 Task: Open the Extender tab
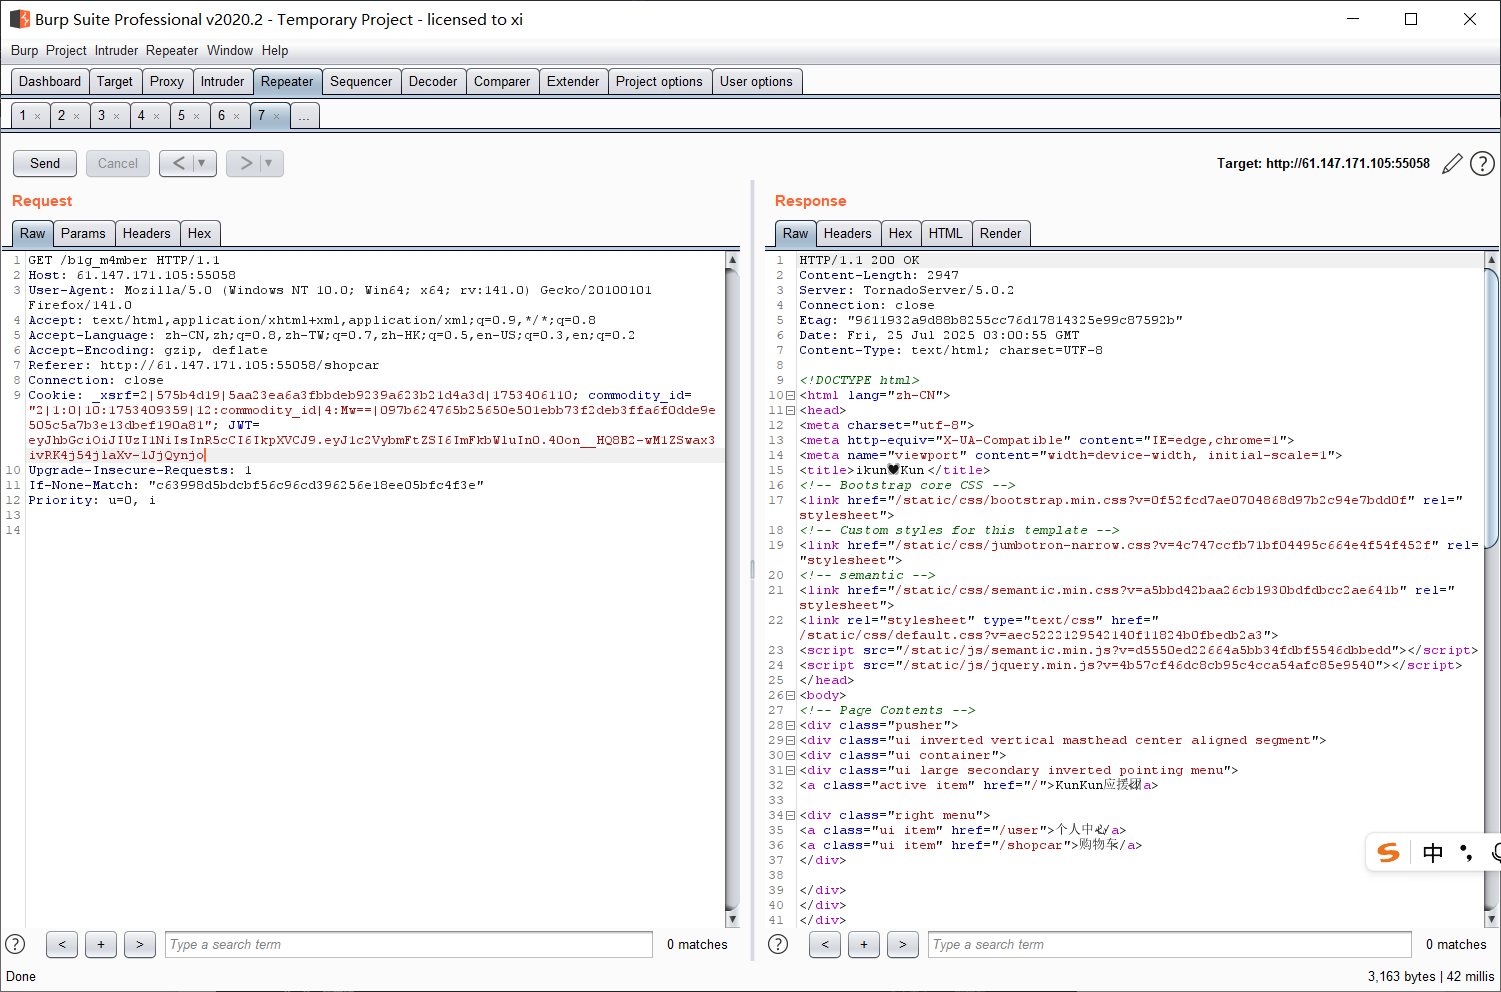pyautogui.click(x=573, y=82)
